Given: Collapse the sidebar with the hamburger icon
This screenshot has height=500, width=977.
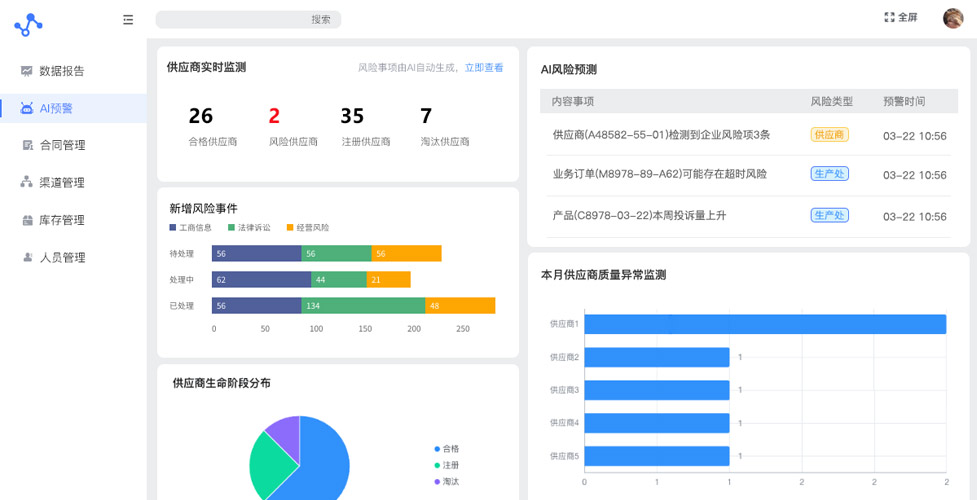Looking at the screenshot, I should [x=128, y=19].
